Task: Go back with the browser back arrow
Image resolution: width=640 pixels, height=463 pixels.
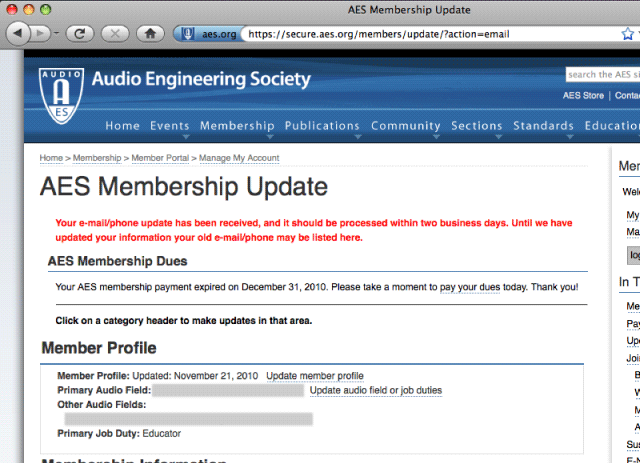Action: tap(18, 33)
